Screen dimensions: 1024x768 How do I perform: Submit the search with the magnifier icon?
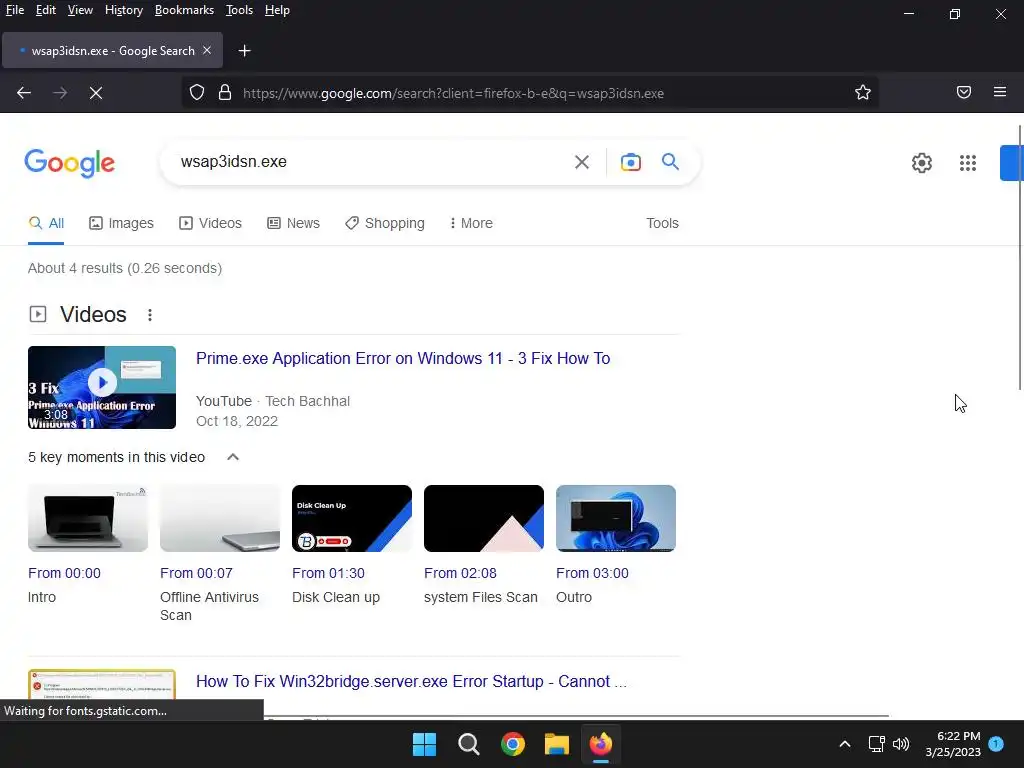[x=670, y=161]
